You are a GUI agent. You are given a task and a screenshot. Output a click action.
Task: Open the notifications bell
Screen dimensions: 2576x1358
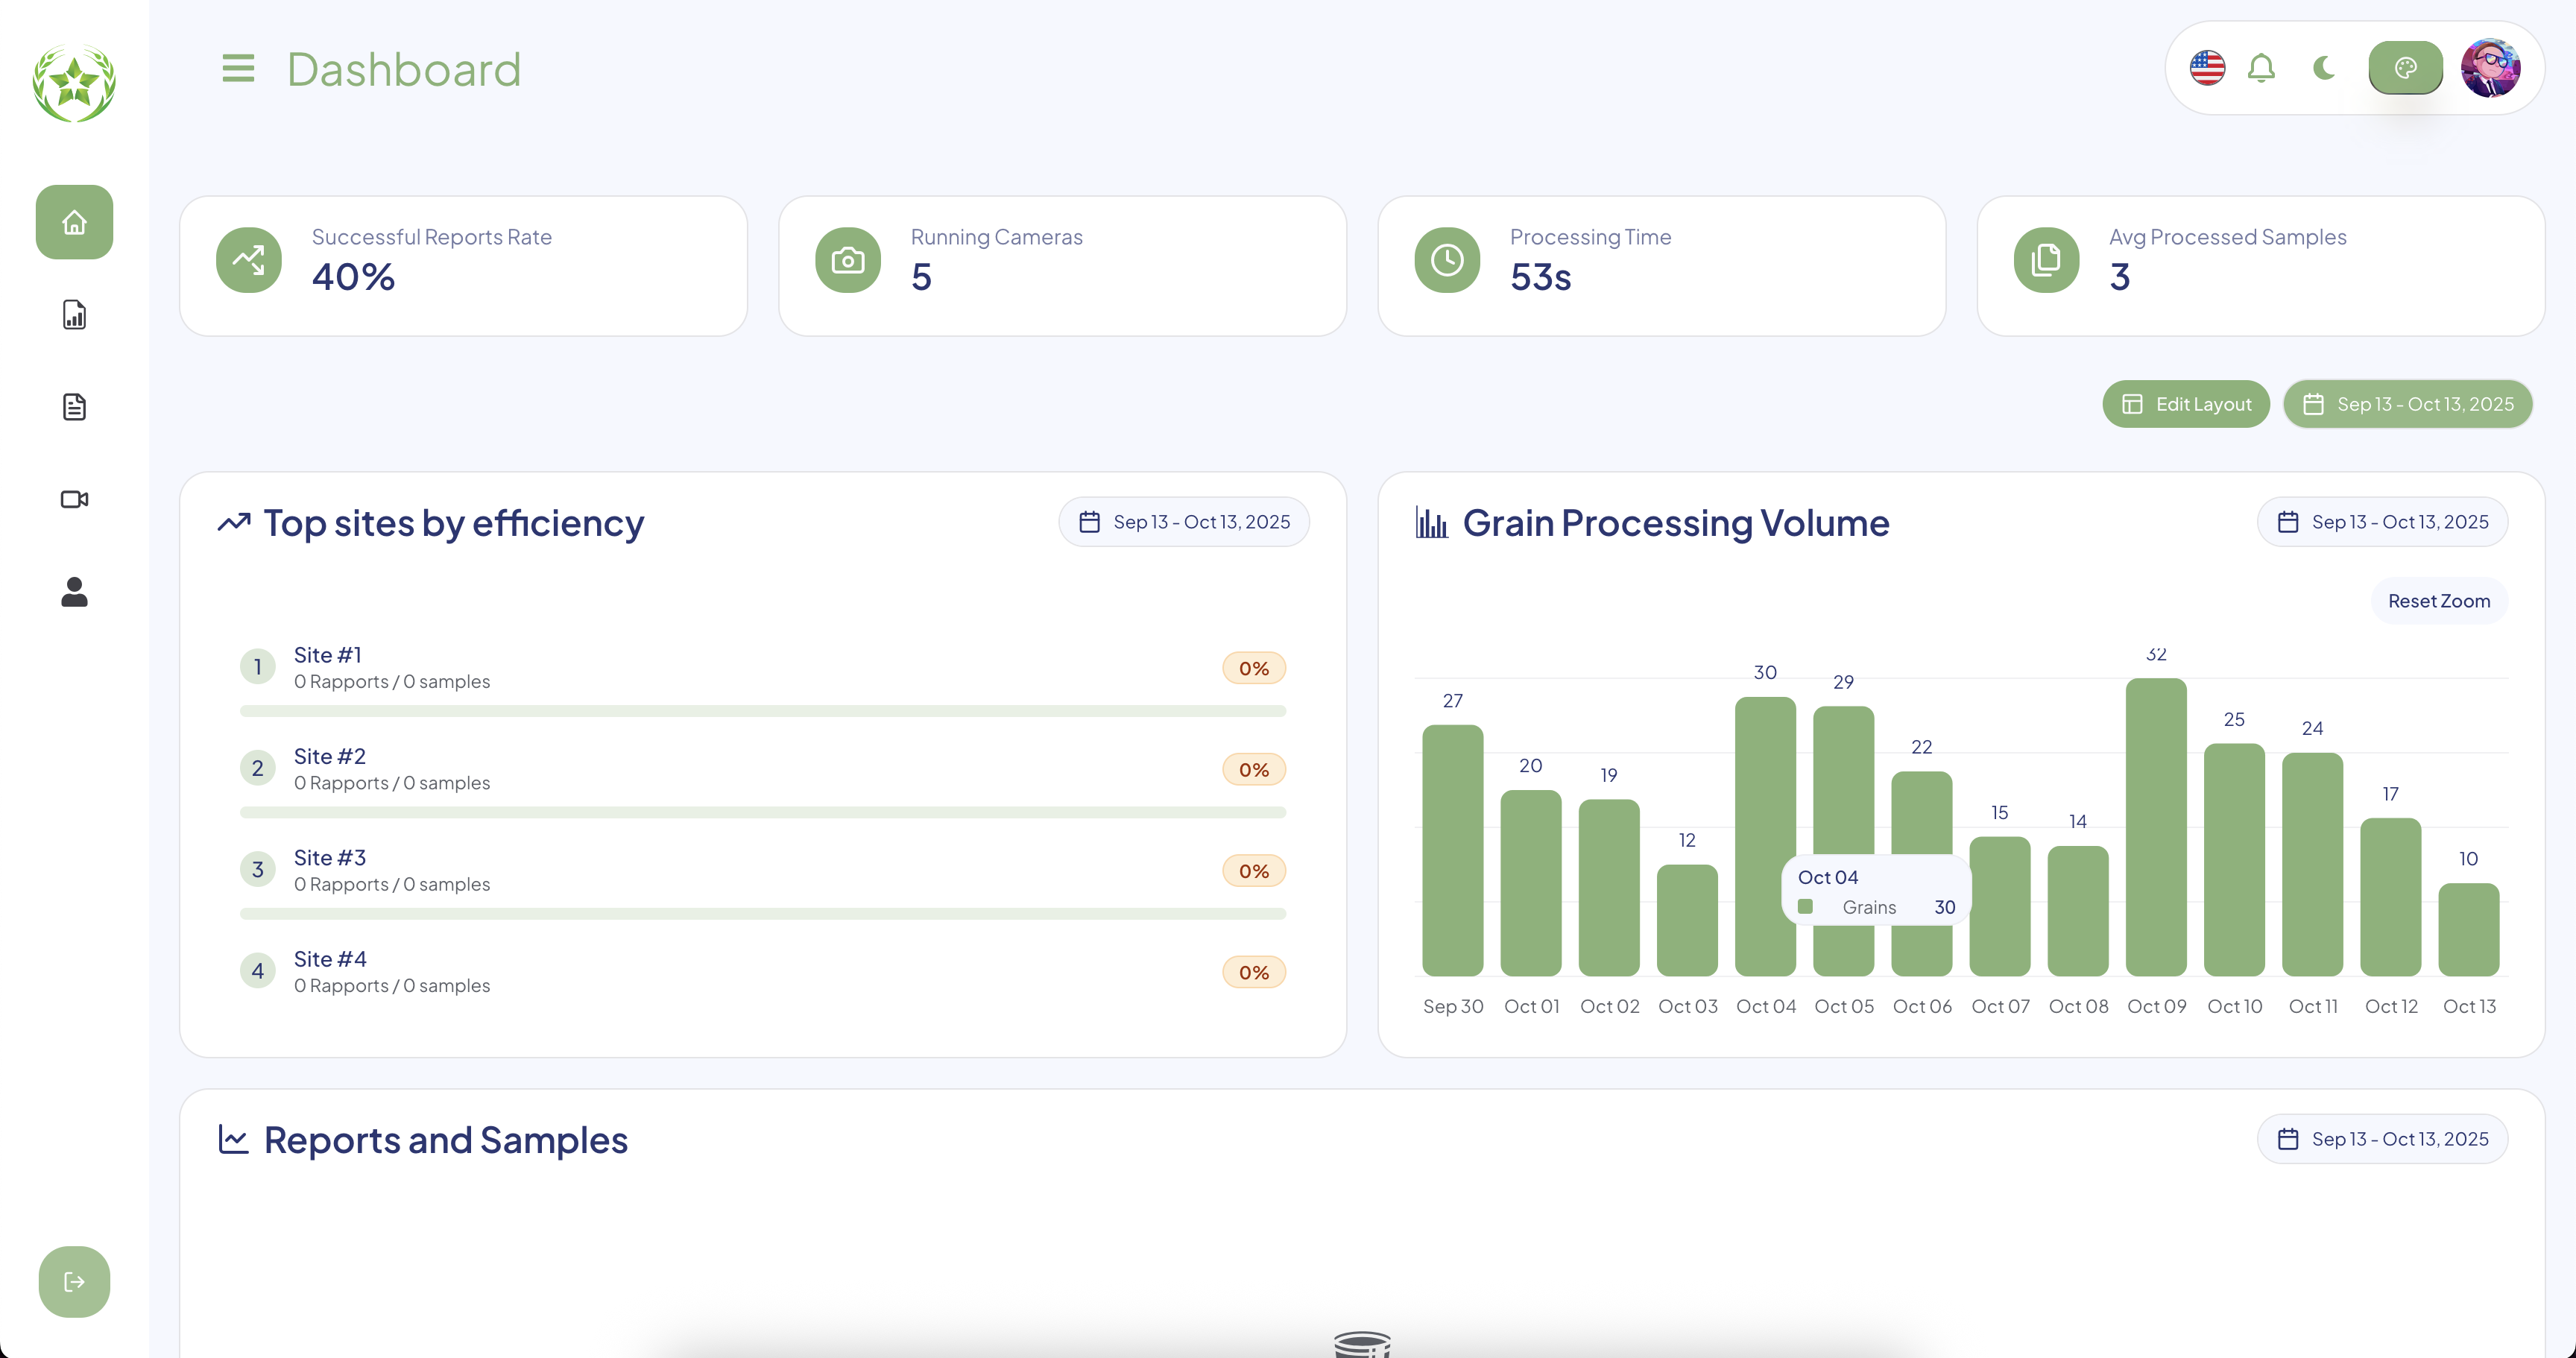pyautogui.click(x=2261, y=68)
